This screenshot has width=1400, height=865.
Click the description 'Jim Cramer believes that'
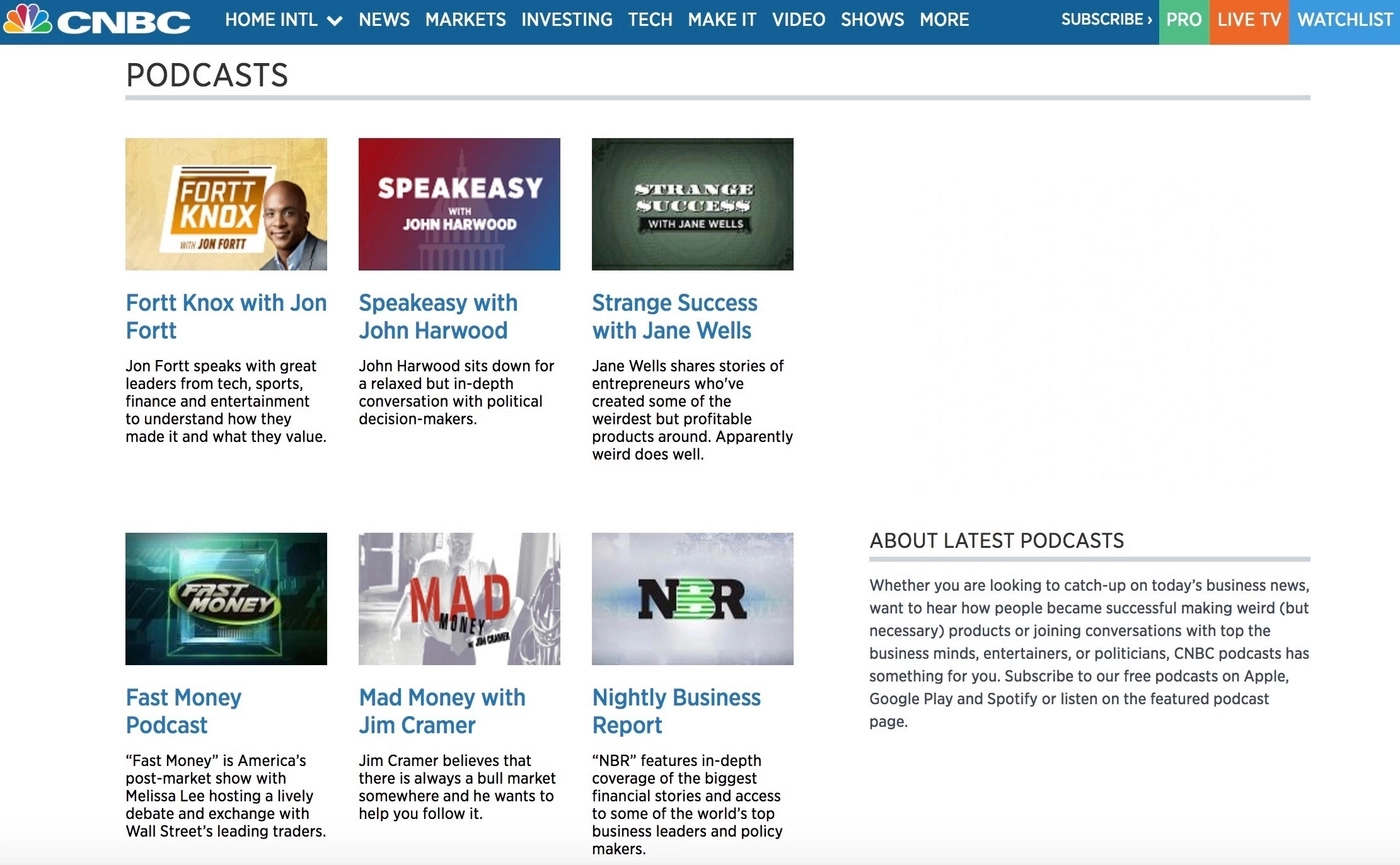coord(457,787)
